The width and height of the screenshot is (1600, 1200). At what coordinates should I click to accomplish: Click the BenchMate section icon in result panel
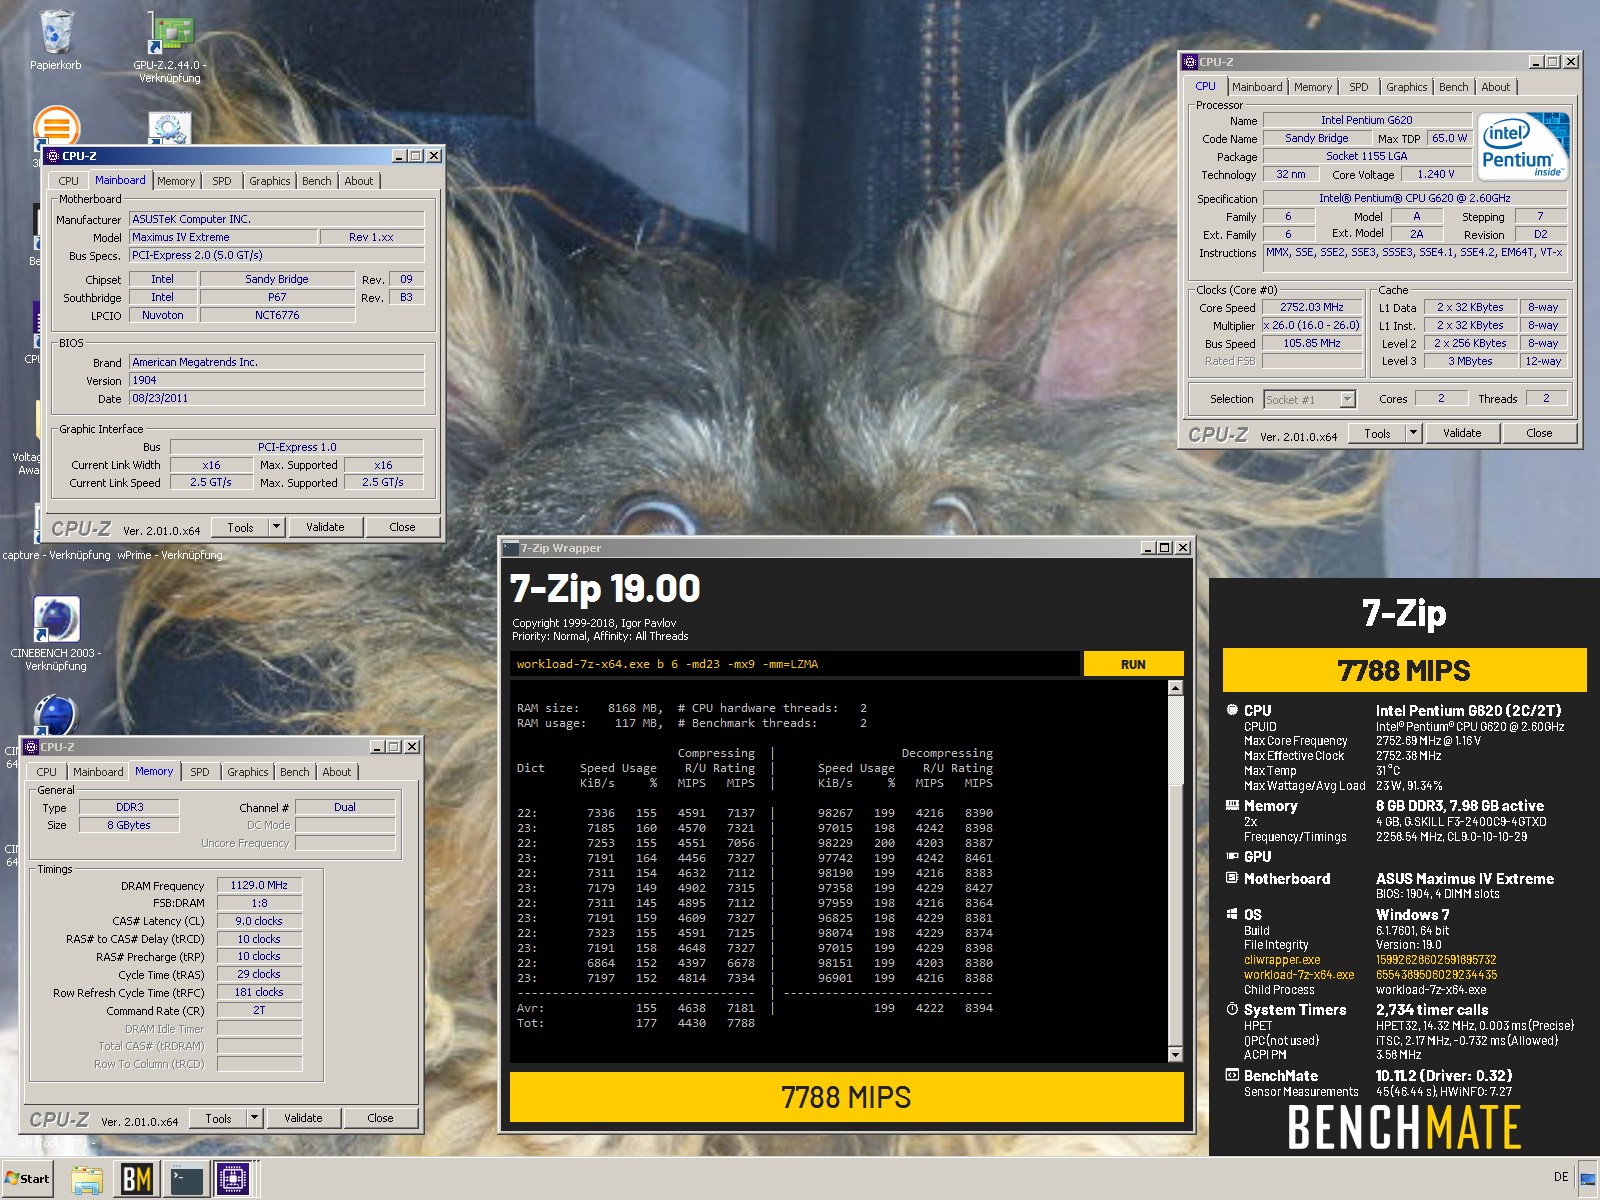[x=1232, y=1075]
